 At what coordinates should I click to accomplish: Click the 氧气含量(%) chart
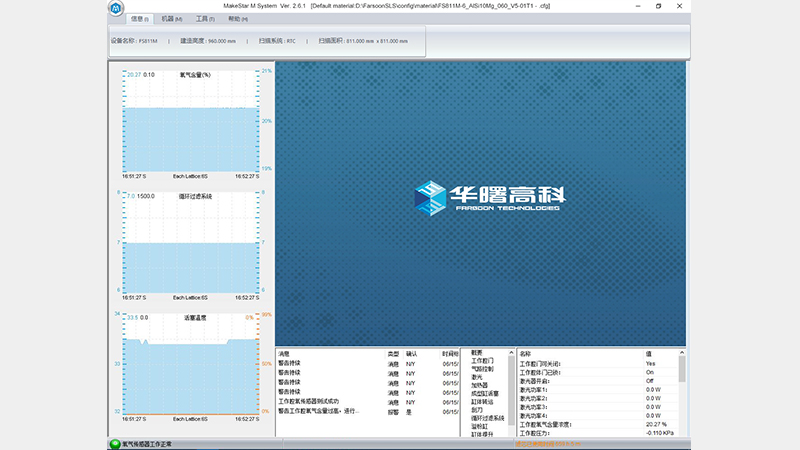191,121
